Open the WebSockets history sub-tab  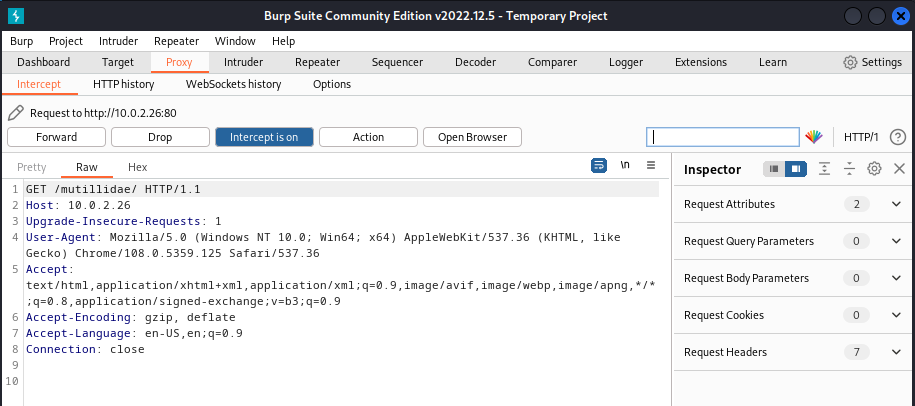point(233,84)
